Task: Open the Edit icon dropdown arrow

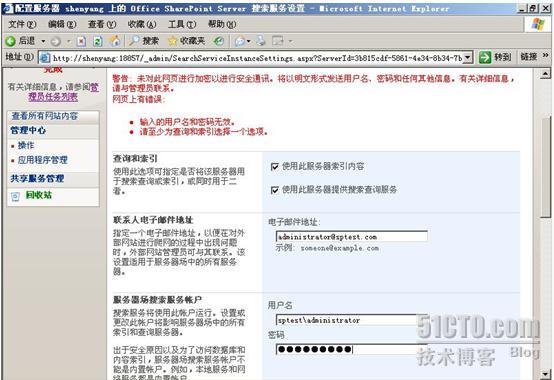Action: coord(290,42)
